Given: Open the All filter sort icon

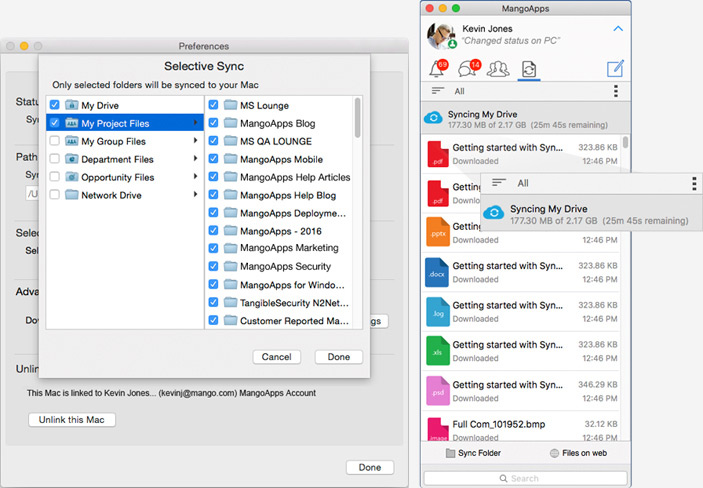Looking at the screenshot, I should [438, 91].
